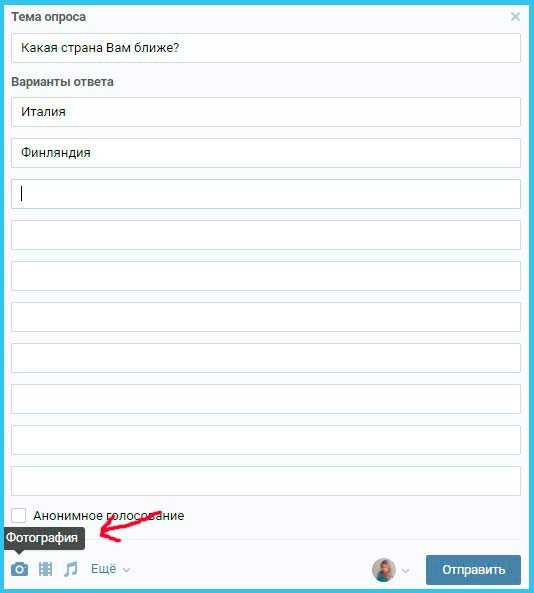Focus the third answer field with cursor

(x=266, y=194)
